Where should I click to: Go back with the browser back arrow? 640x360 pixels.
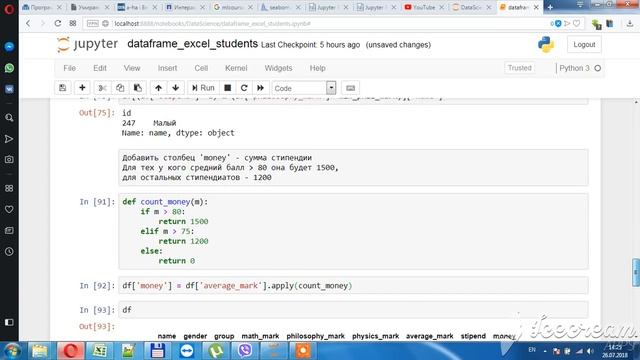pyautogui.click(x=28, y=24)
